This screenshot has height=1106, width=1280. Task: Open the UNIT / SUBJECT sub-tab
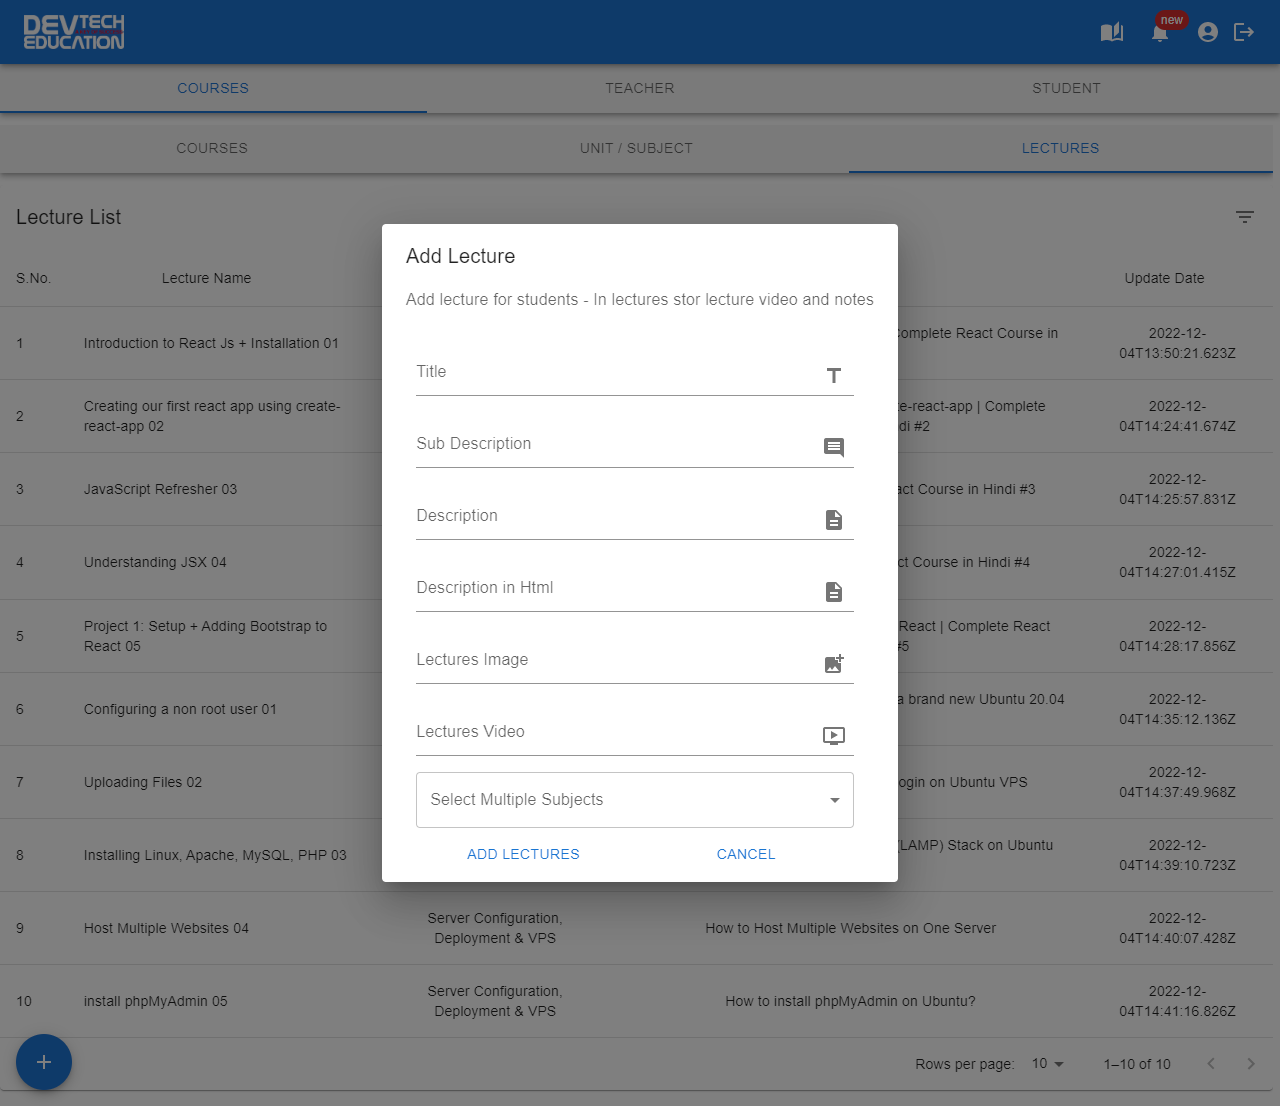[x=636, y=148]
